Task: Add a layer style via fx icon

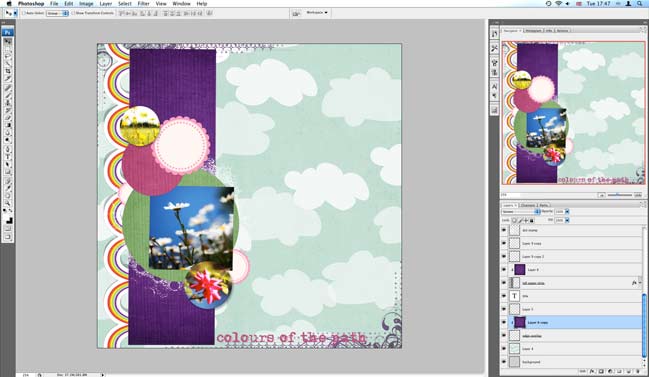Action: click(592, 371)
